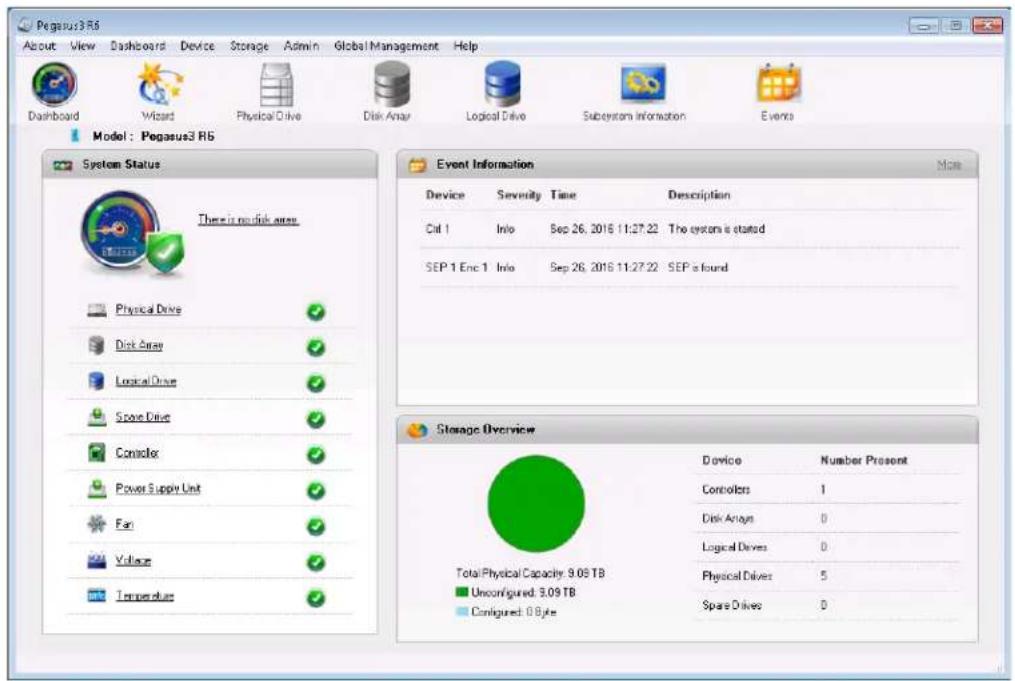Screen dimensions: 1015x681
Task: Open the Controller status link
Action: pyautogui.click(x=137, y=453)
